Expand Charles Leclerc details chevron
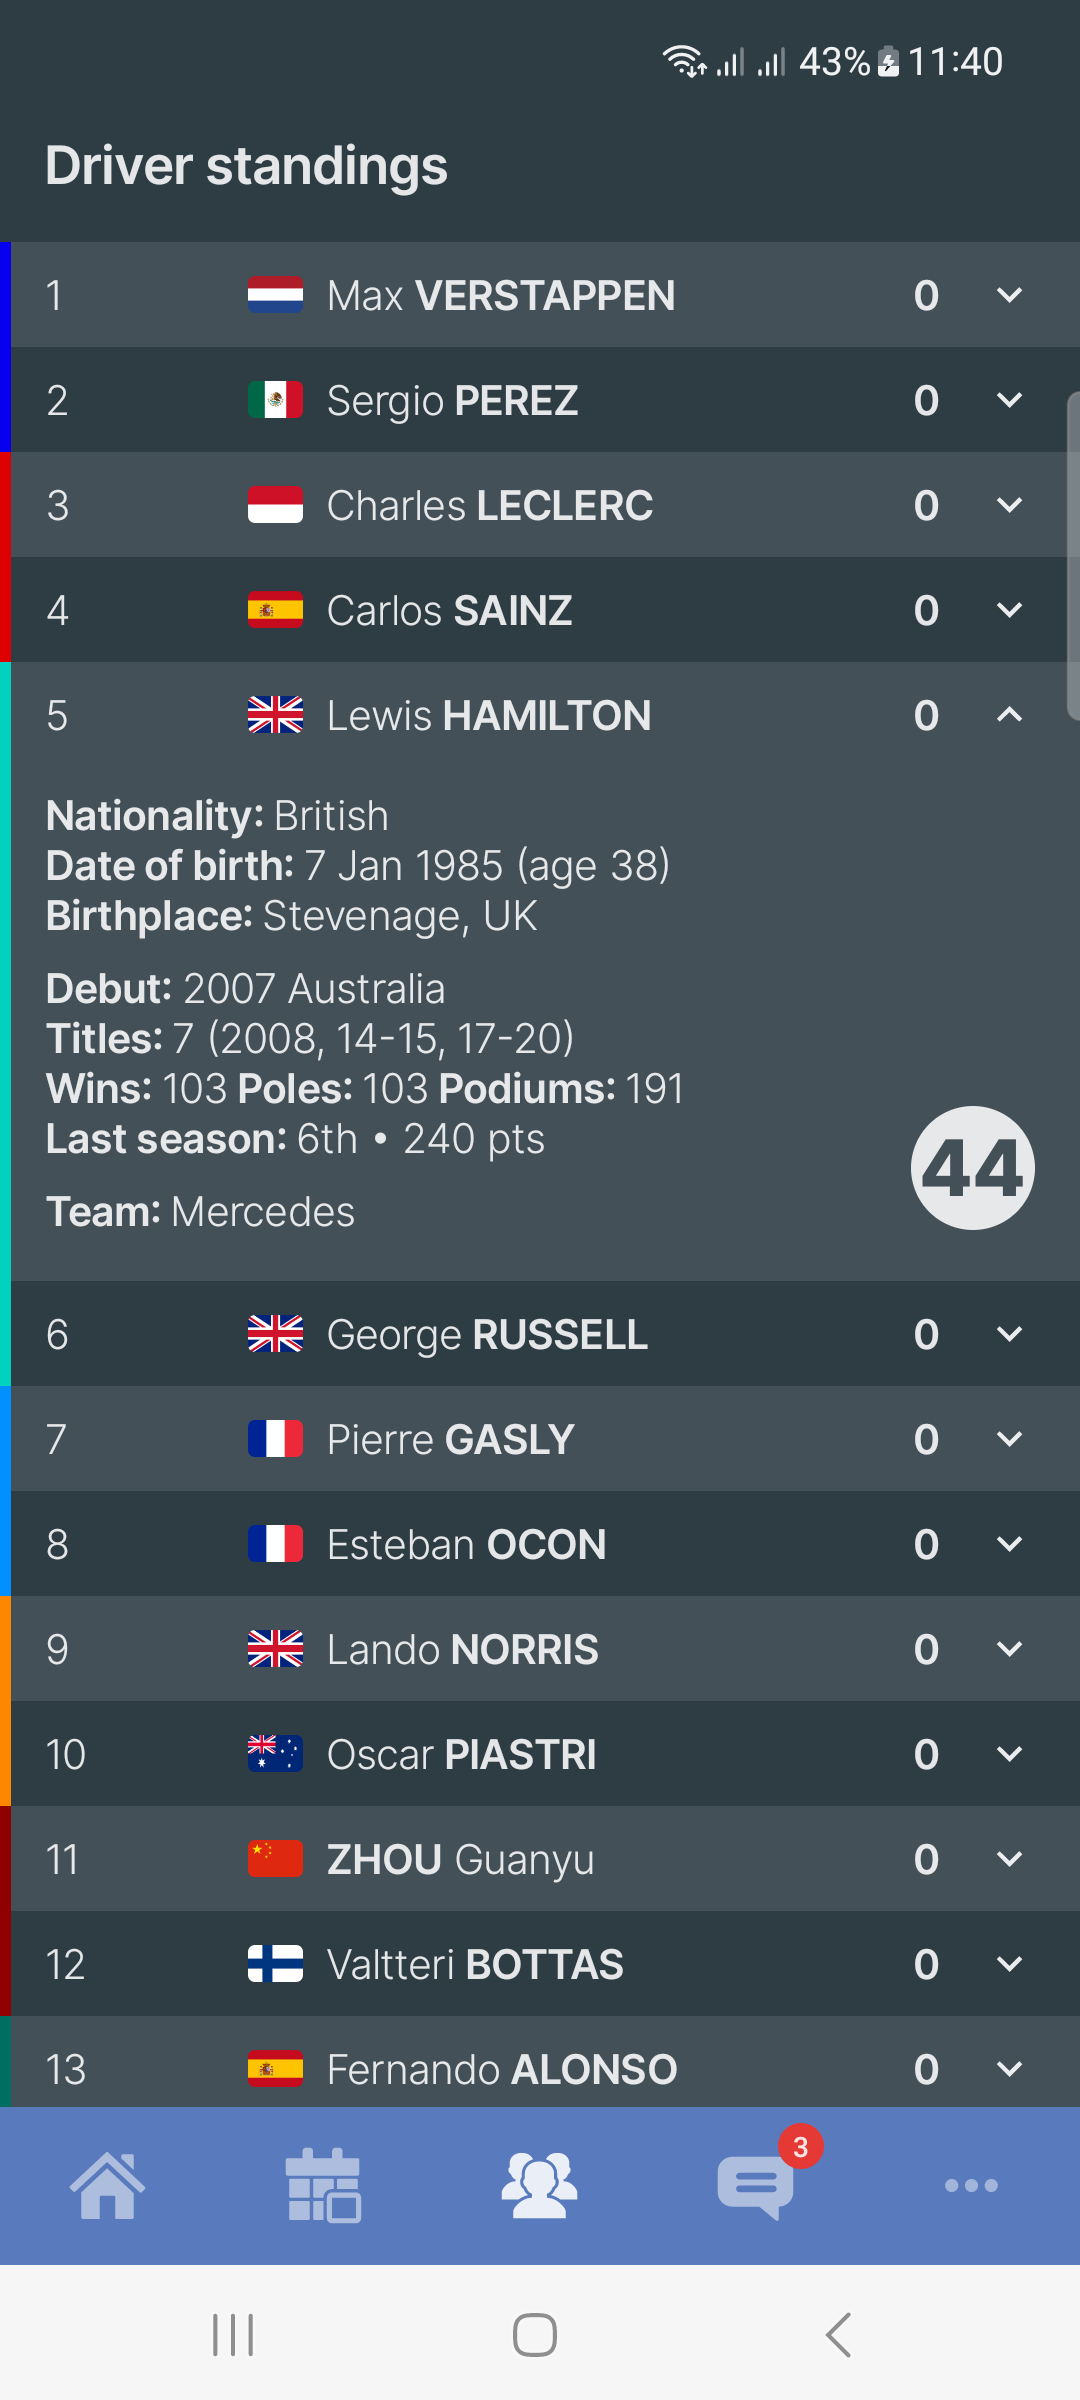The width and height of the screenshot is (1080, 2400). pyautogui.click(x=1009, y=505)
